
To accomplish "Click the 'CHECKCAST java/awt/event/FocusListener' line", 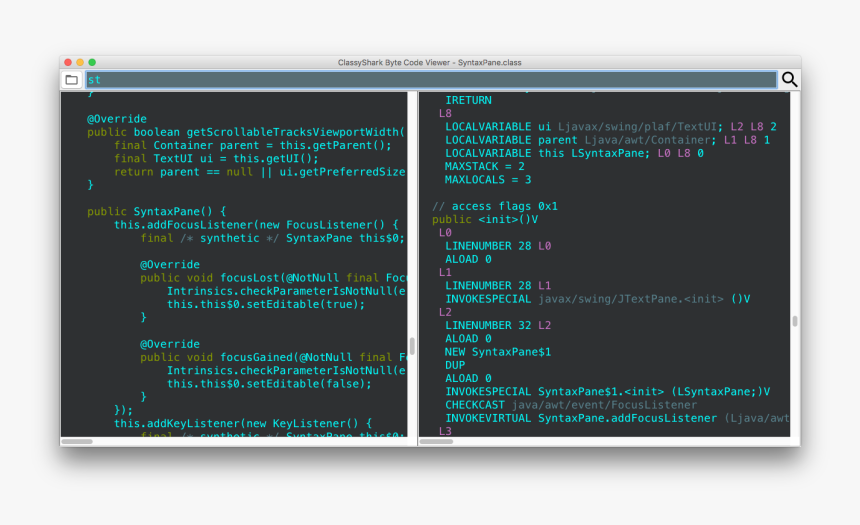I will (571, 405).
